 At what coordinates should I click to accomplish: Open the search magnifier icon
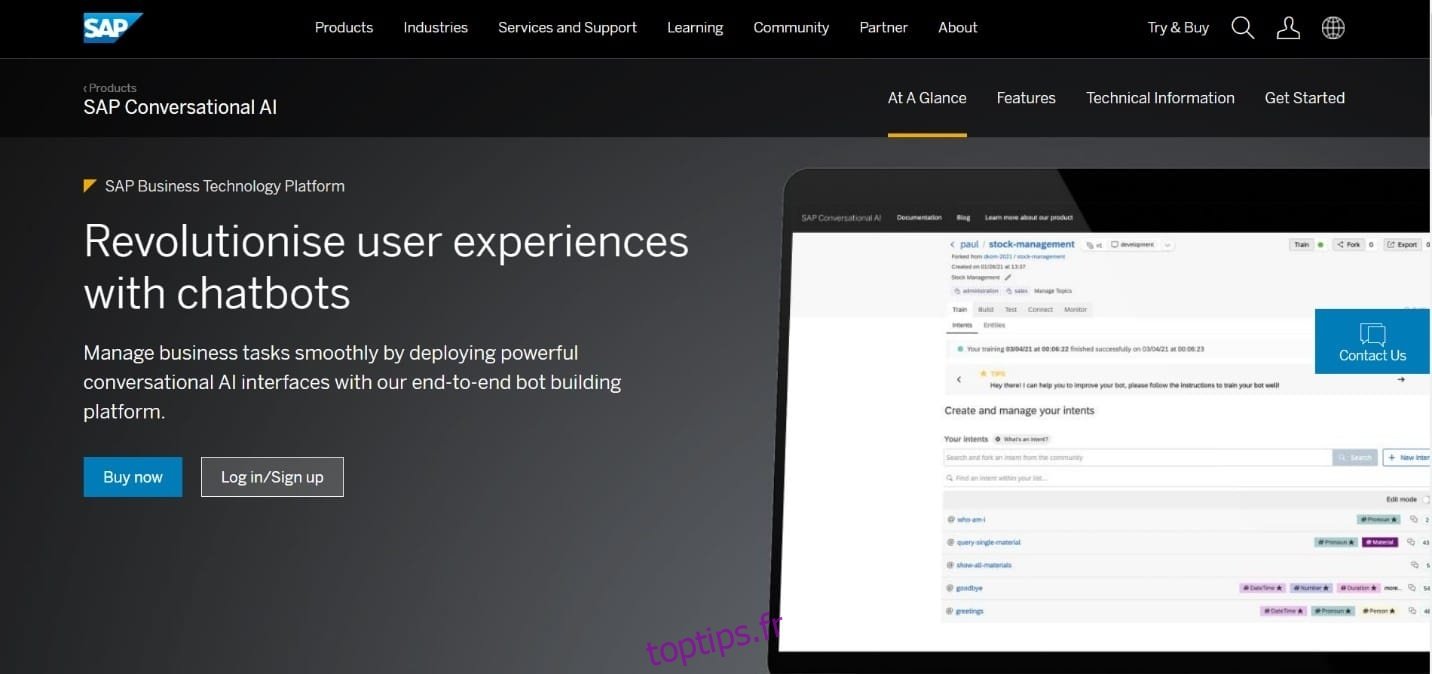click(1242, 28)
